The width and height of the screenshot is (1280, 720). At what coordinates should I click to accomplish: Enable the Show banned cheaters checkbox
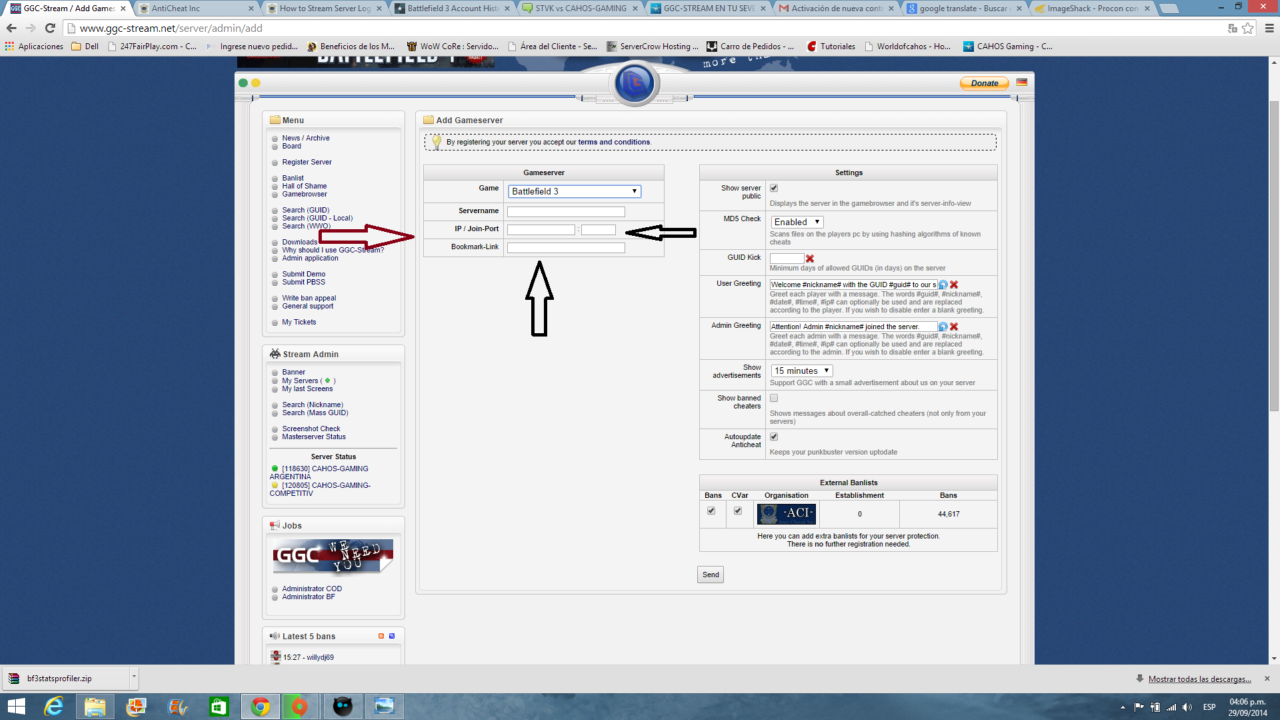774,398
